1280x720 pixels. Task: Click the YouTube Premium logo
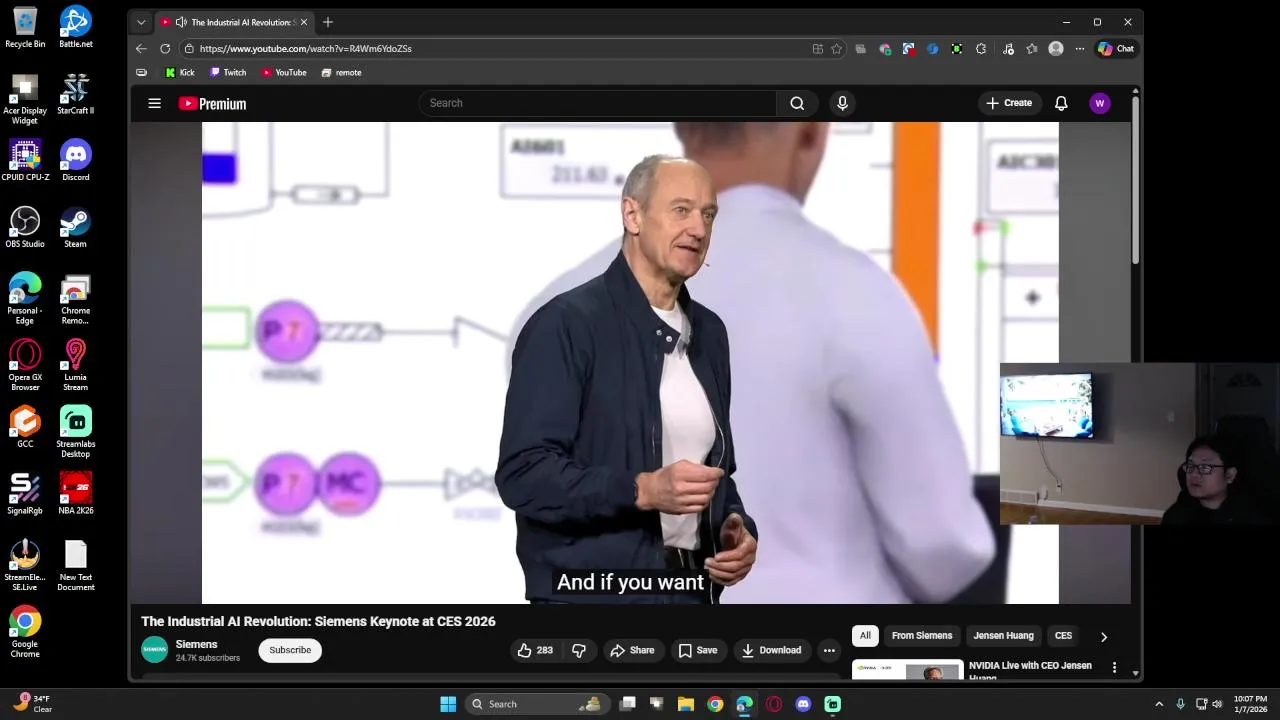pyautogui.click(x=212, y=103)
